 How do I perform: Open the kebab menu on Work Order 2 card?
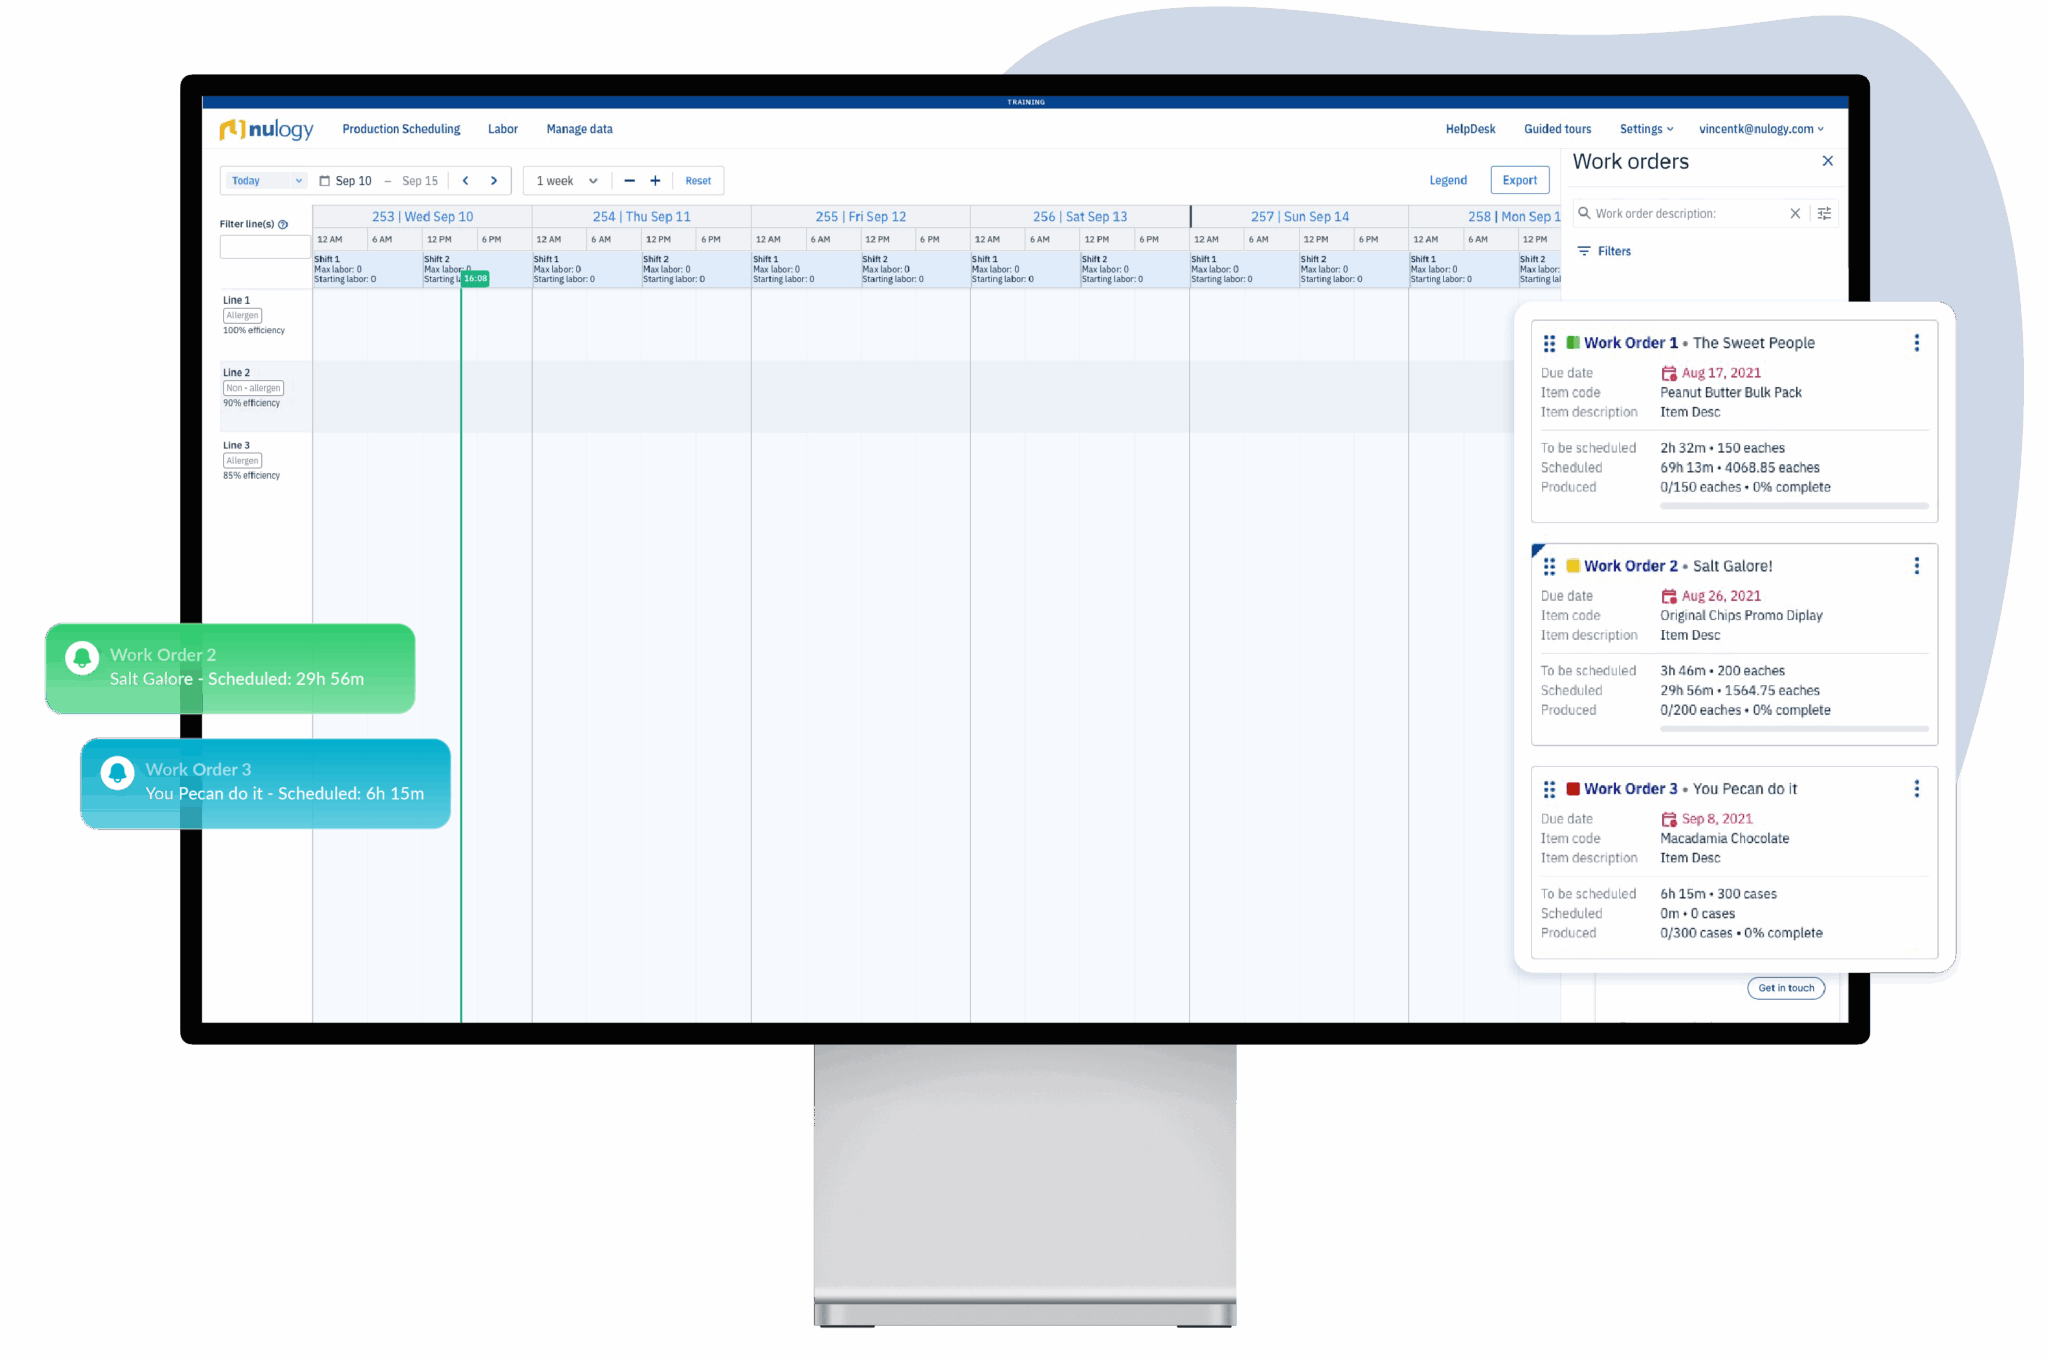(x=1918, y=565)
